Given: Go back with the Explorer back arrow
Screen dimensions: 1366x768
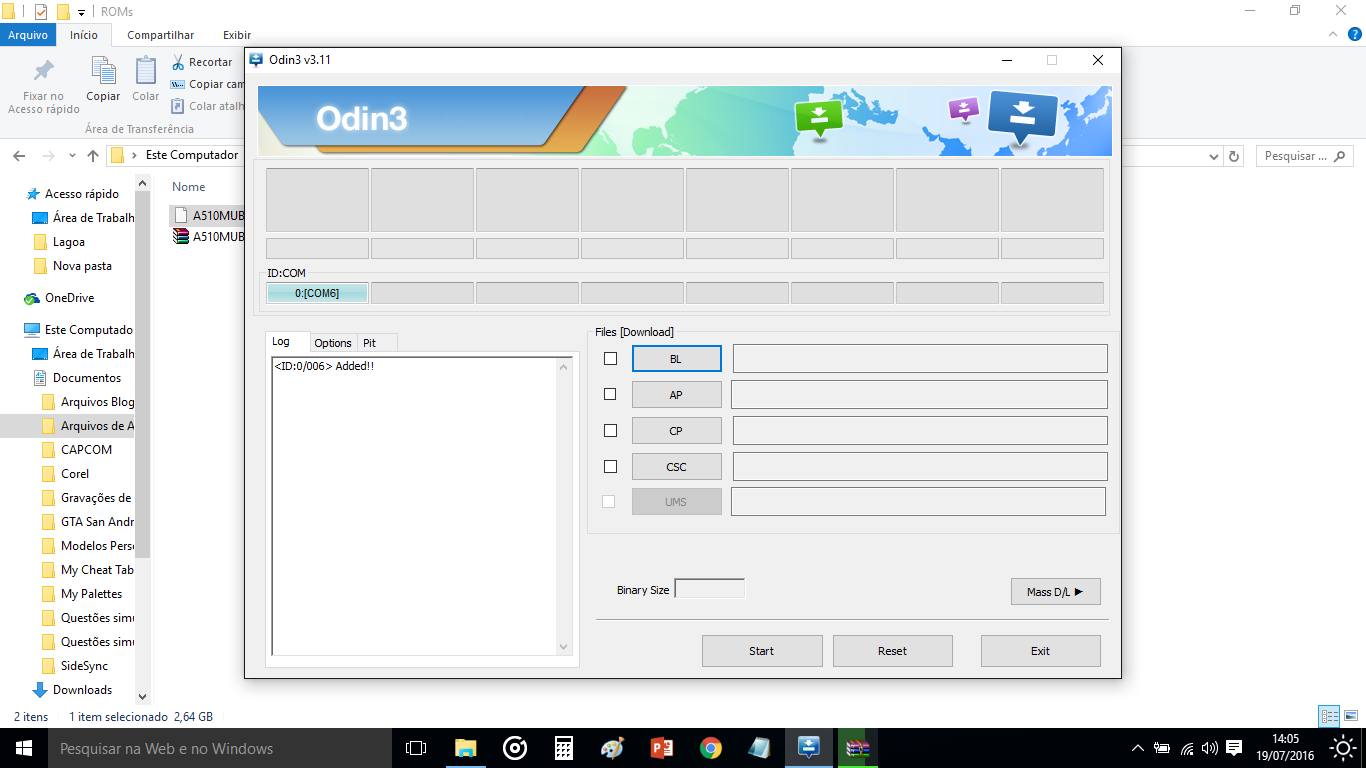Looking at the screenshot, I should click(20, 156).
